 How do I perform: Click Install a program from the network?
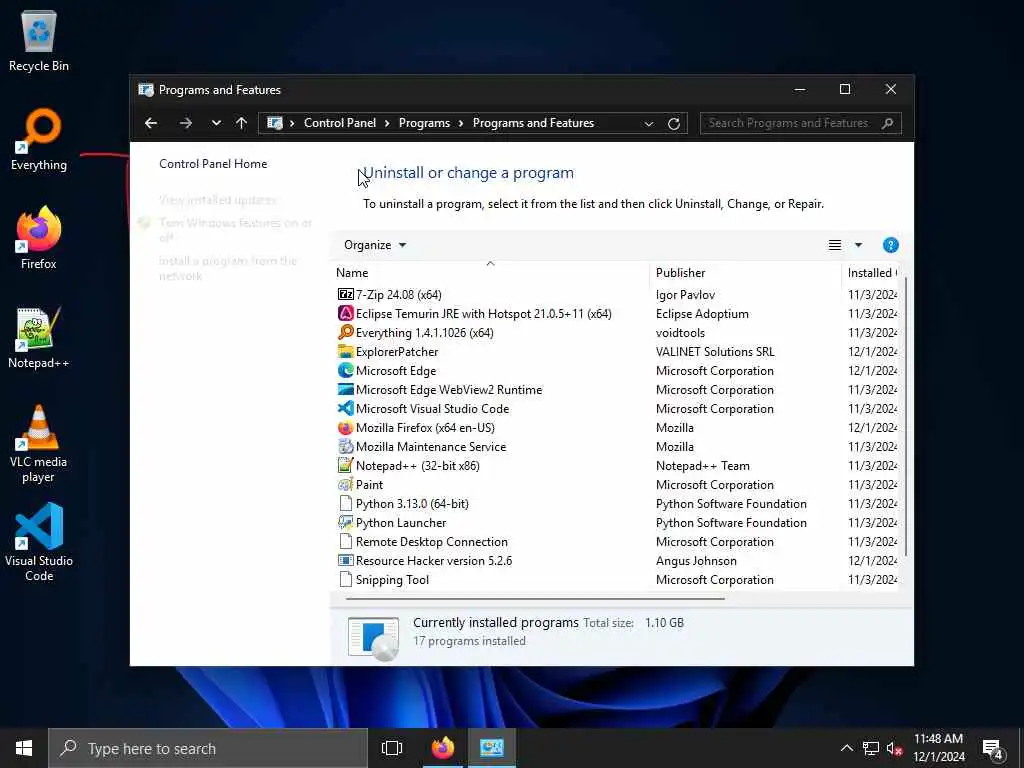tap(228, 268)
